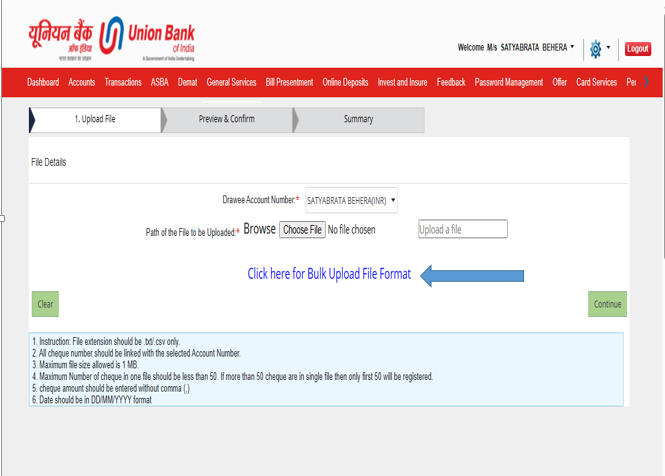Expand the settings gear dropdown arrow

[609, 48]
